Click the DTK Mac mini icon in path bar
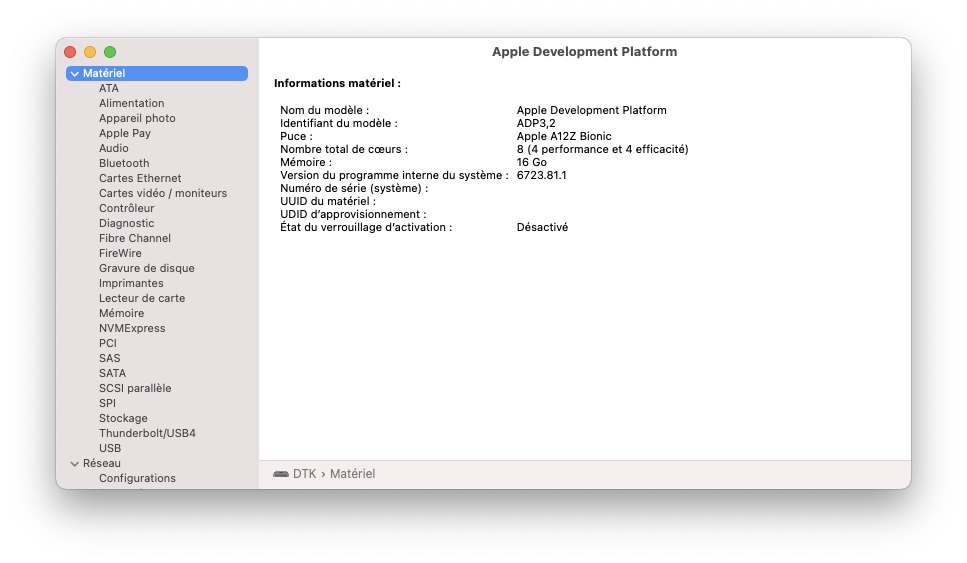This screenshot has width=967, height=563. [281, 474]
